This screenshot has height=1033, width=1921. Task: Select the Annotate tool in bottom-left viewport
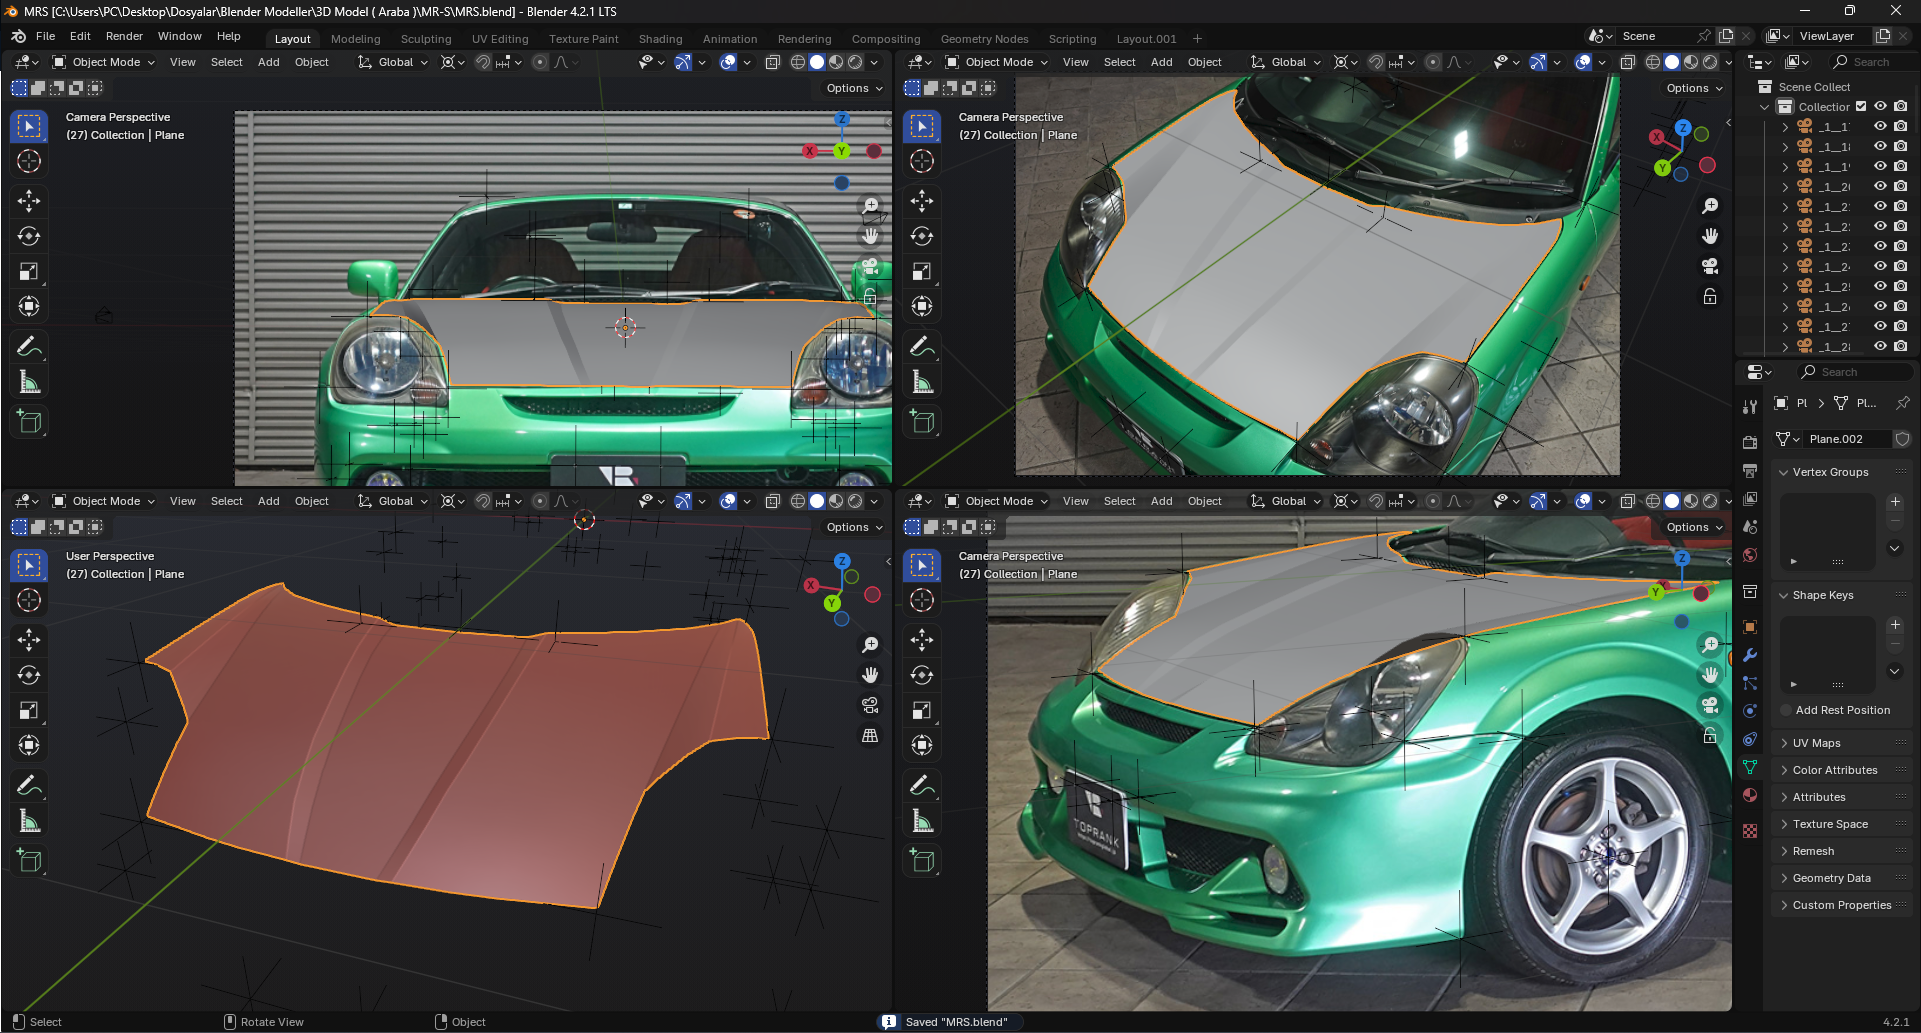click(29, 786)
